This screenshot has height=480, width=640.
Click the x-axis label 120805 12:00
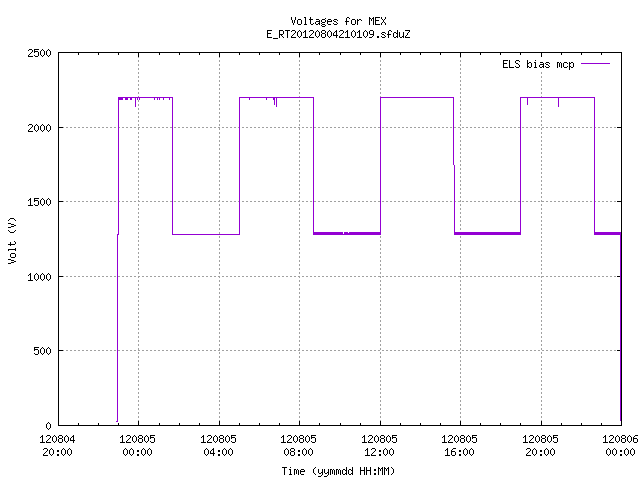[x=379, y=446]
